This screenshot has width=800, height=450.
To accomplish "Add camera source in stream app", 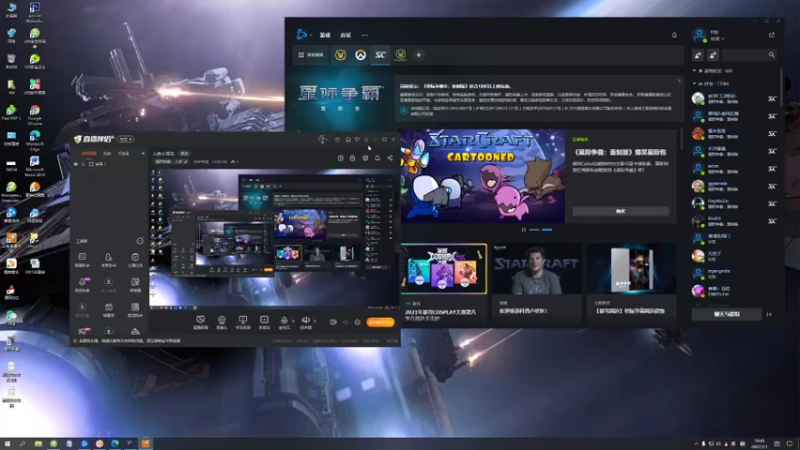I will [x=221, y=322].
